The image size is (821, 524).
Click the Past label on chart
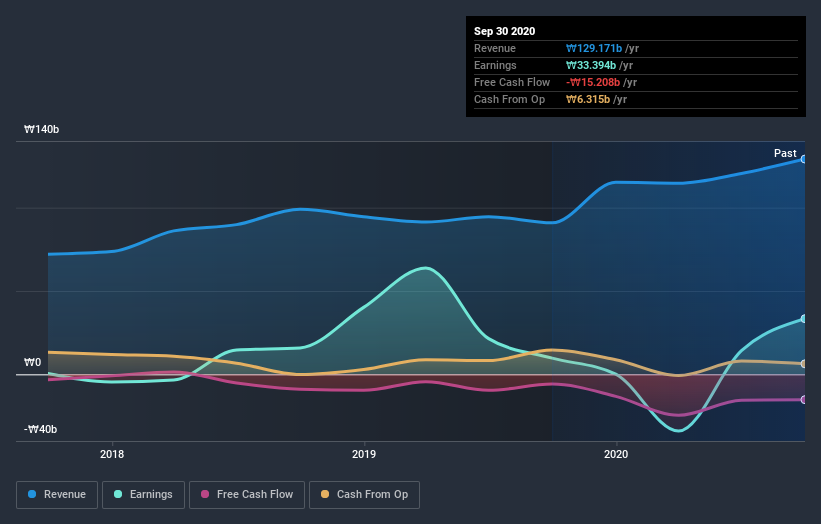tap(785, 153)
